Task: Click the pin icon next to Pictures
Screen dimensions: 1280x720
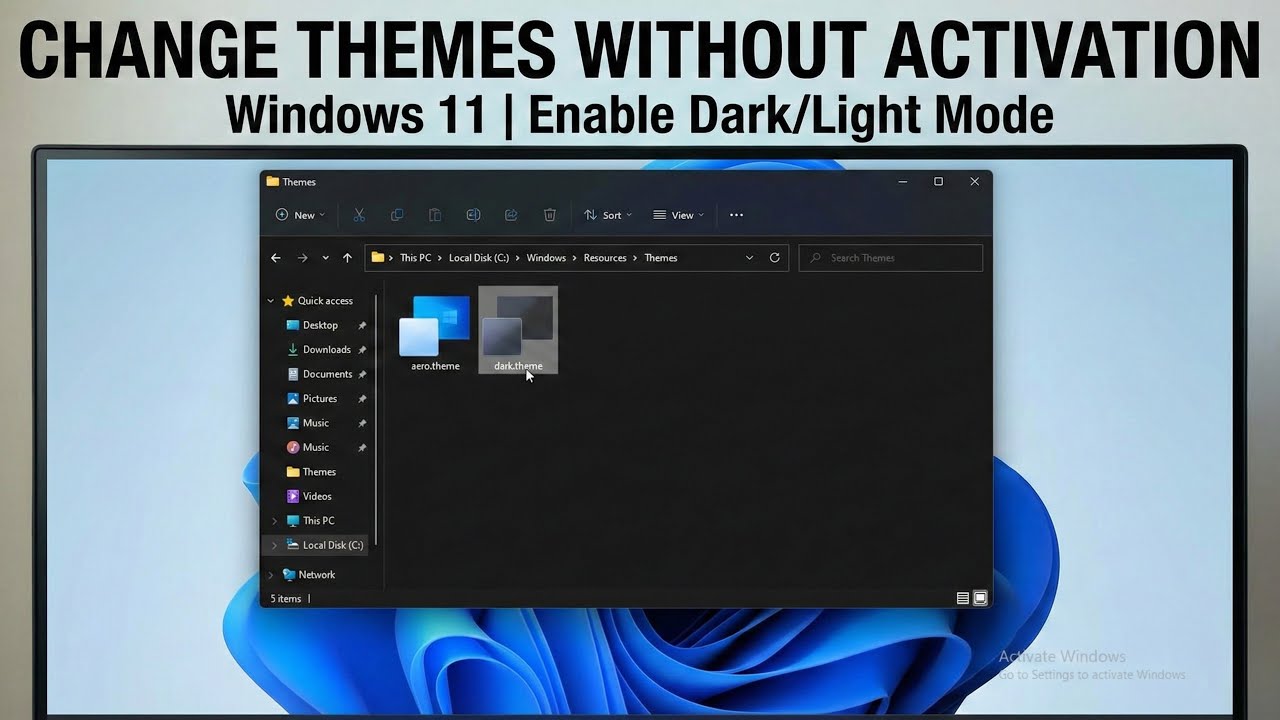Action: (362, 399)
